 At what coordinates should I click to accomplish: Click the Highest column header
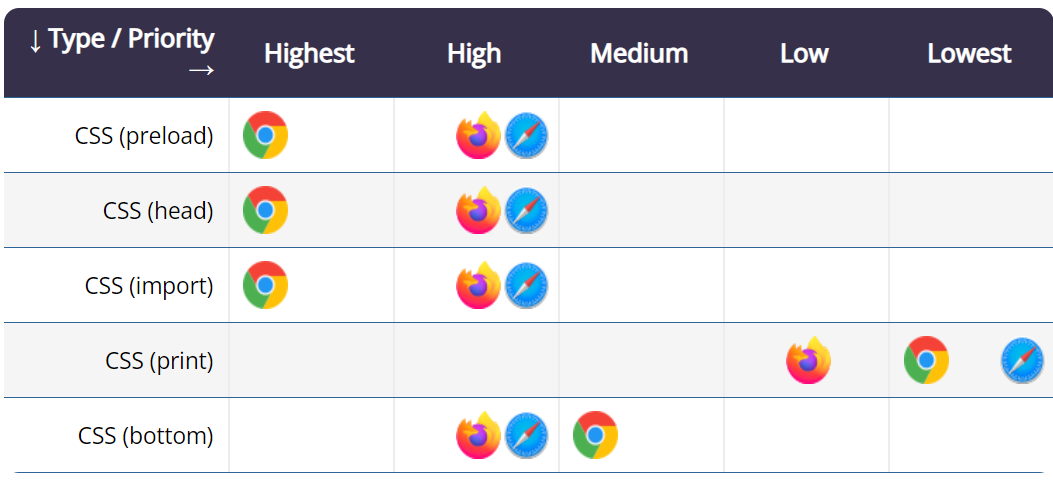click(x=309, y=53)
